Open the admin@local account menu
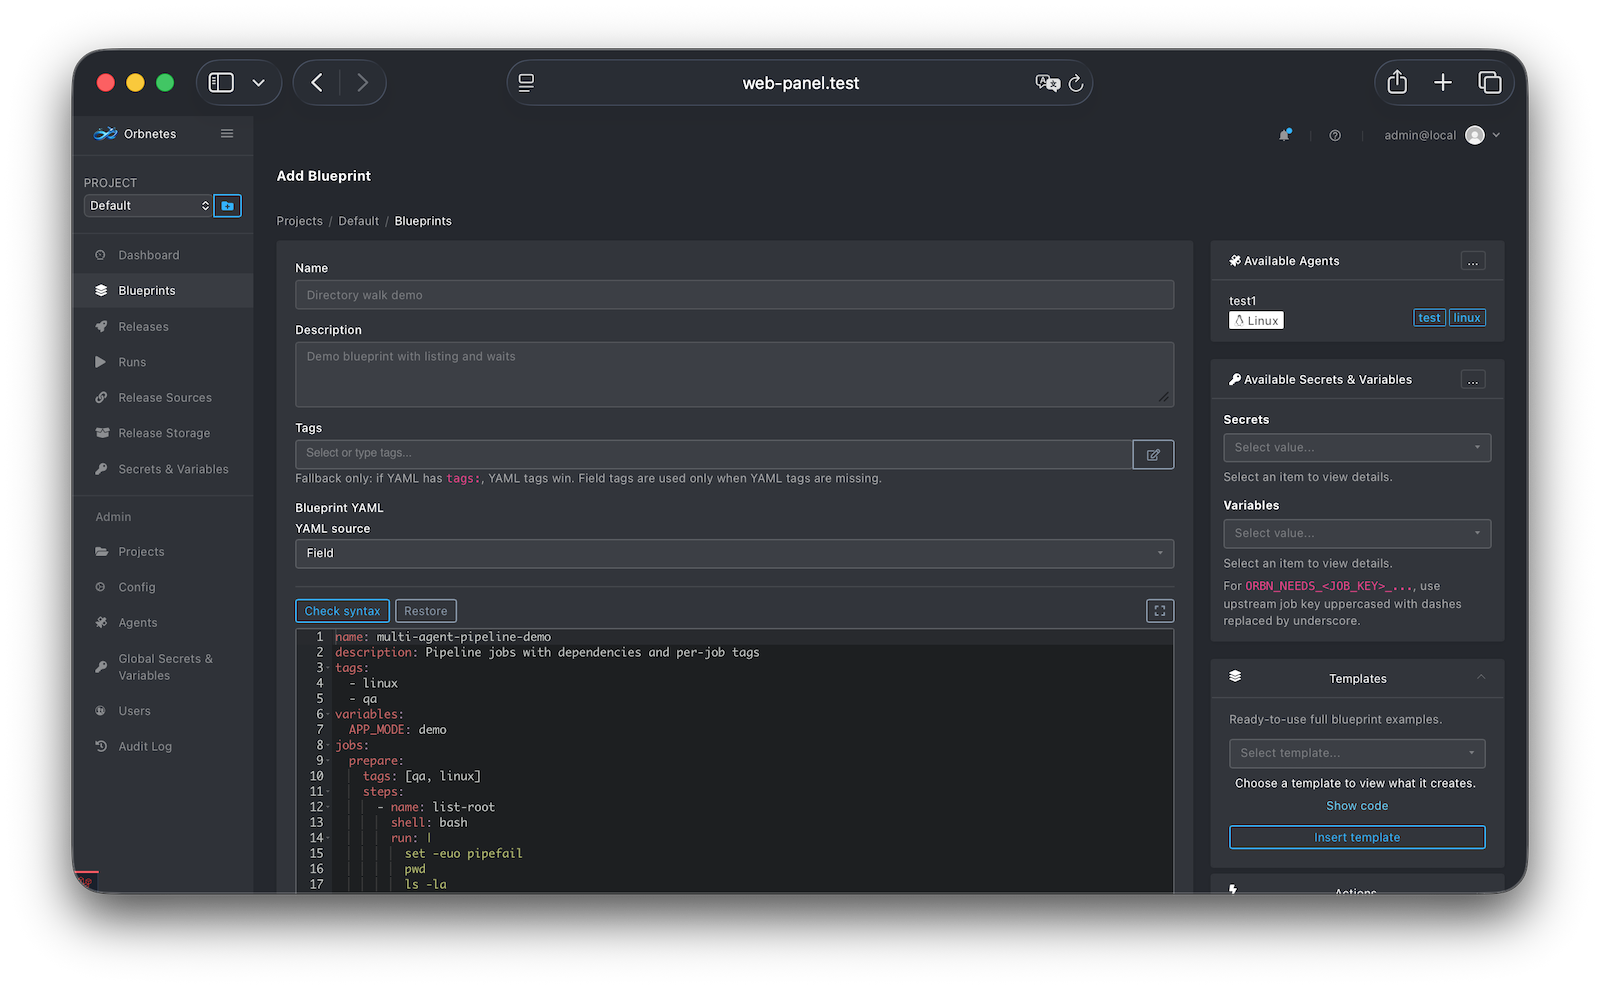The height and width of the screenshot is (989, 1600). coord(1438,134)
